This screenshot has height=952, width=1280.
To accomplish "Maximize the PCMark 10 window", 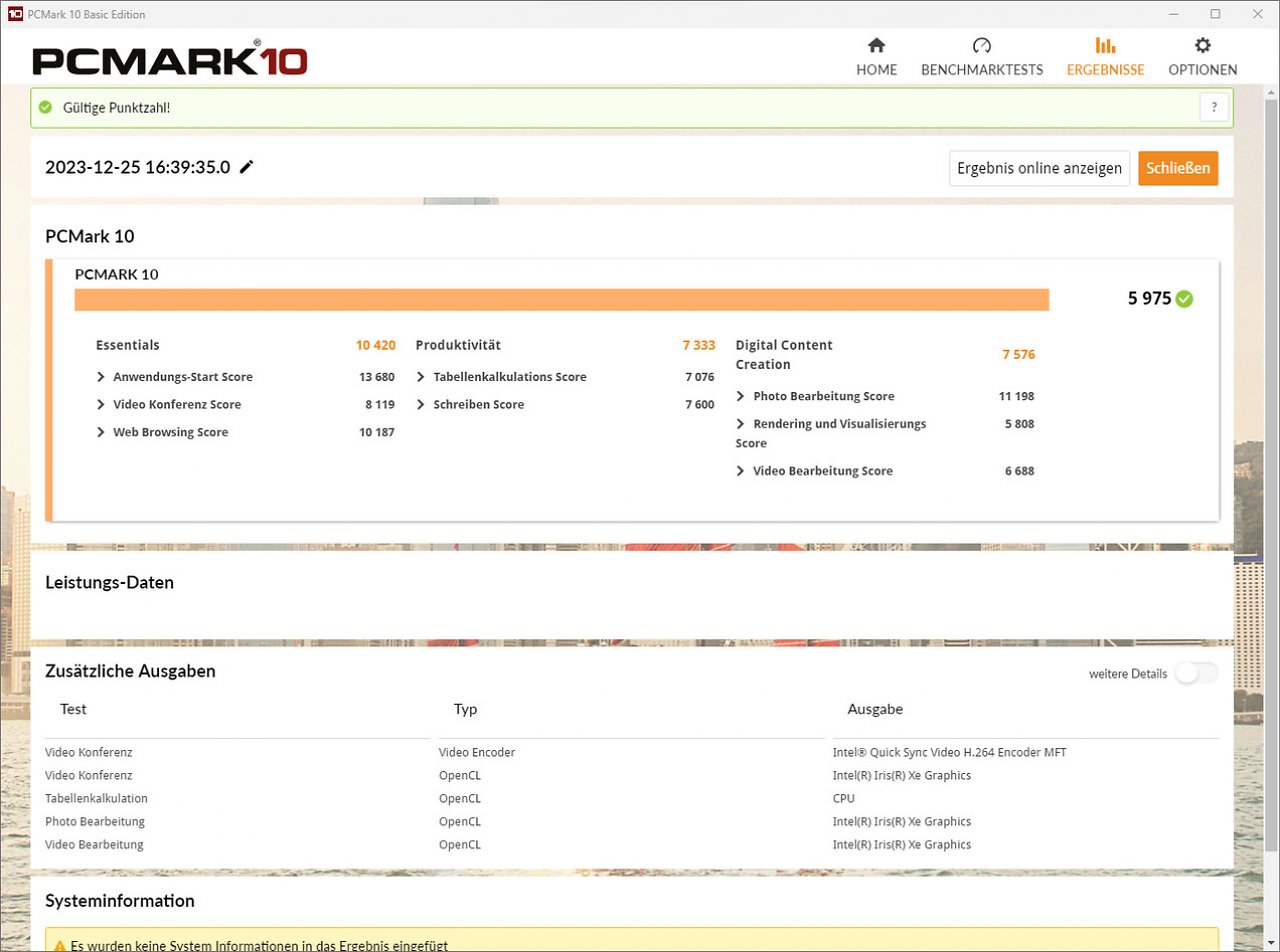I will (1215, 14).
